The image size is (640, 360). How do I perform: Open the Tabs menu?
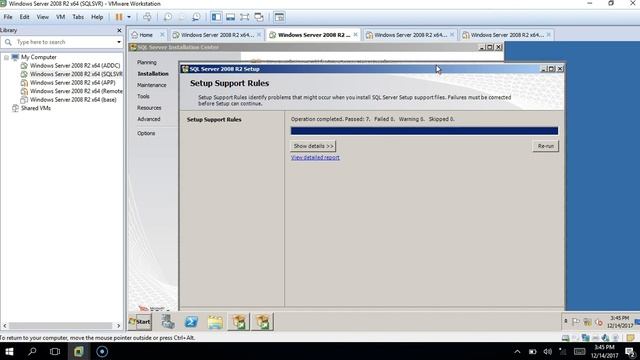pos(78,17)
